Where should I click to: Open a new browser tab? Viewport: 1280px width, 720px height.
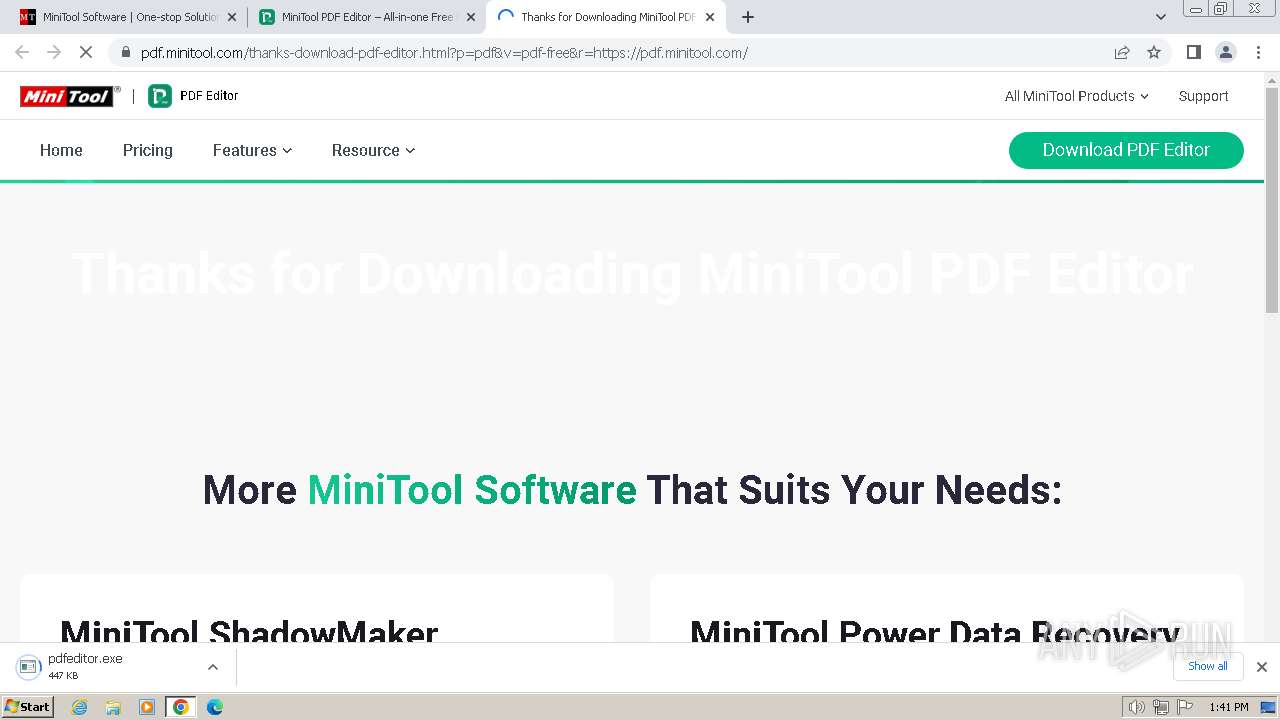[748, 17]
